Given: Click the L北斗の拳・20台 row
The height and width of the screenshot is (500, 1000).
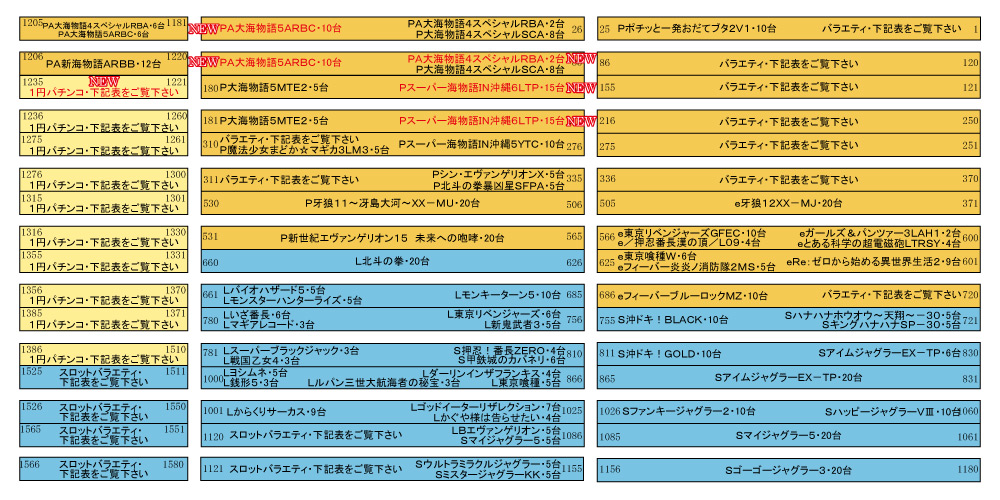Looking at the screenshot, I should (x=392, y=262).
